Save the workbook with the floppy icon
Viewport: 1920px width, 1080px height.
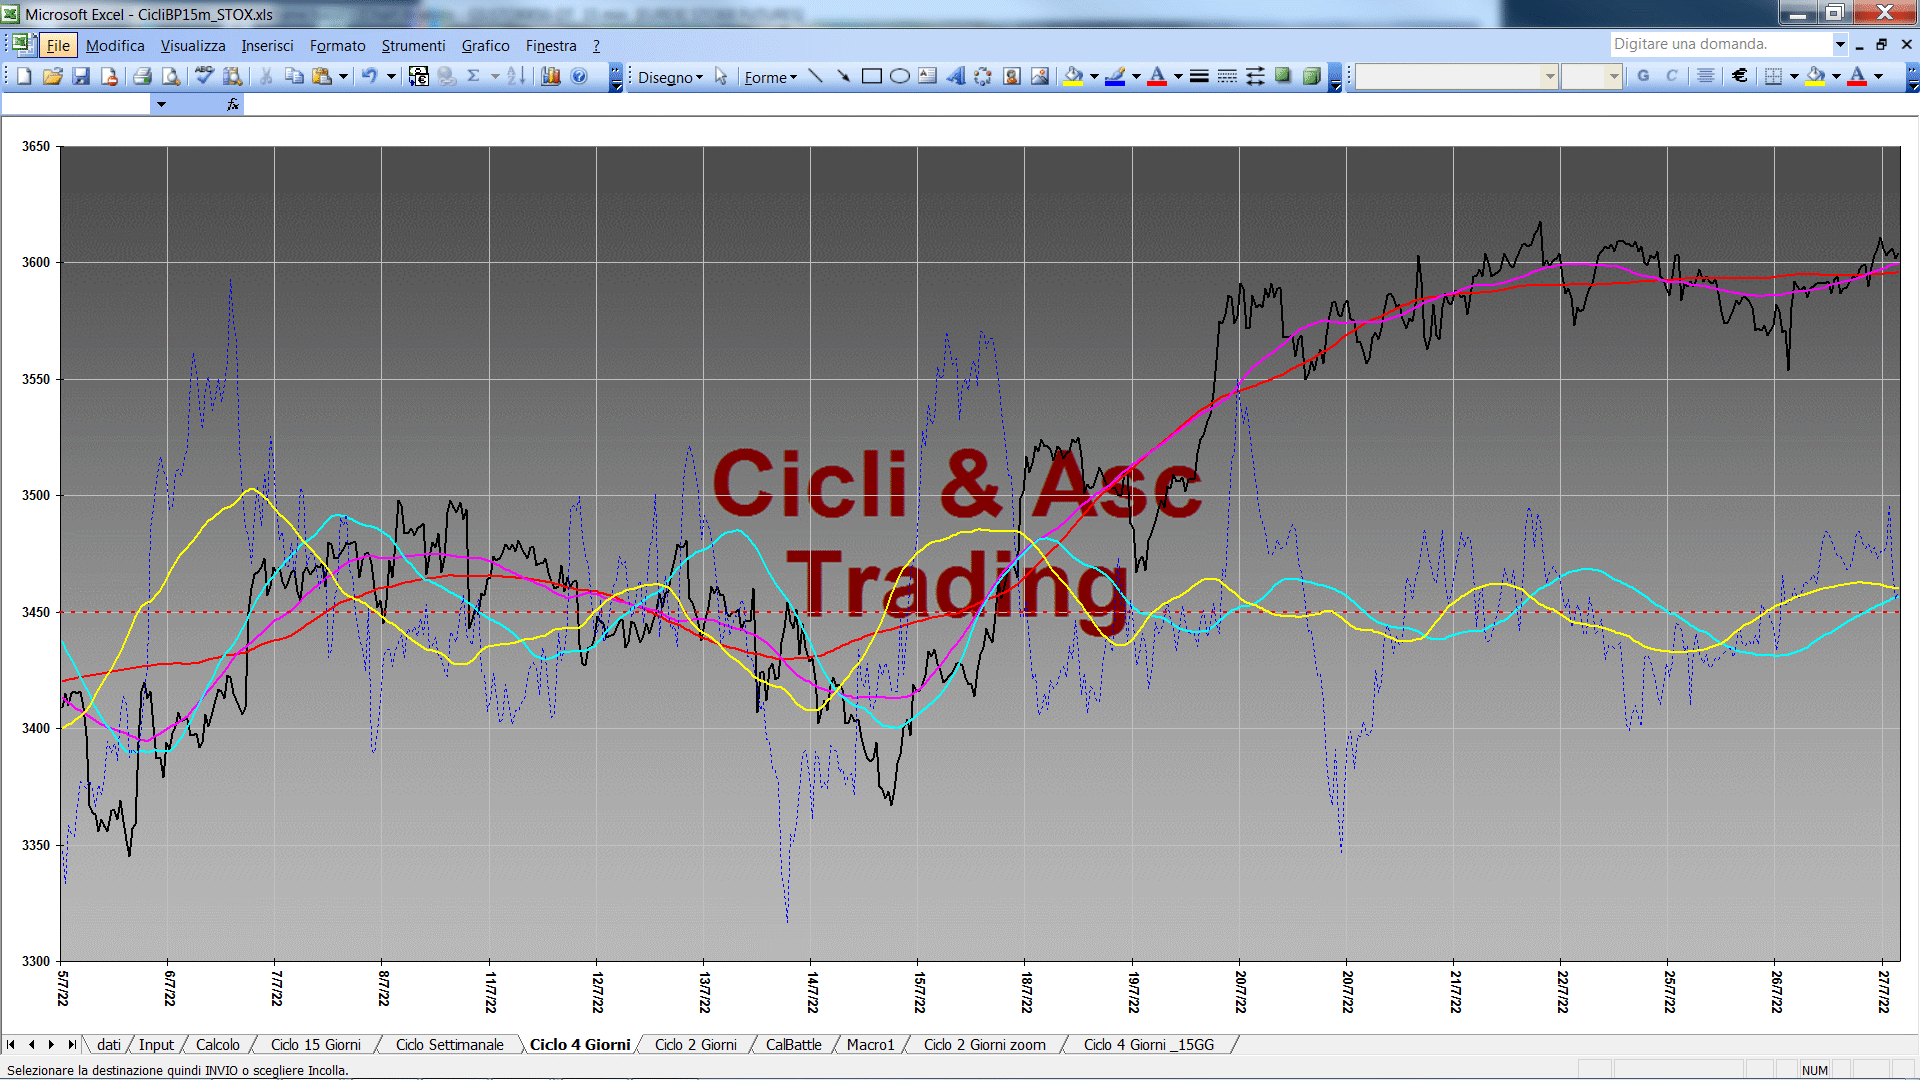81,76
